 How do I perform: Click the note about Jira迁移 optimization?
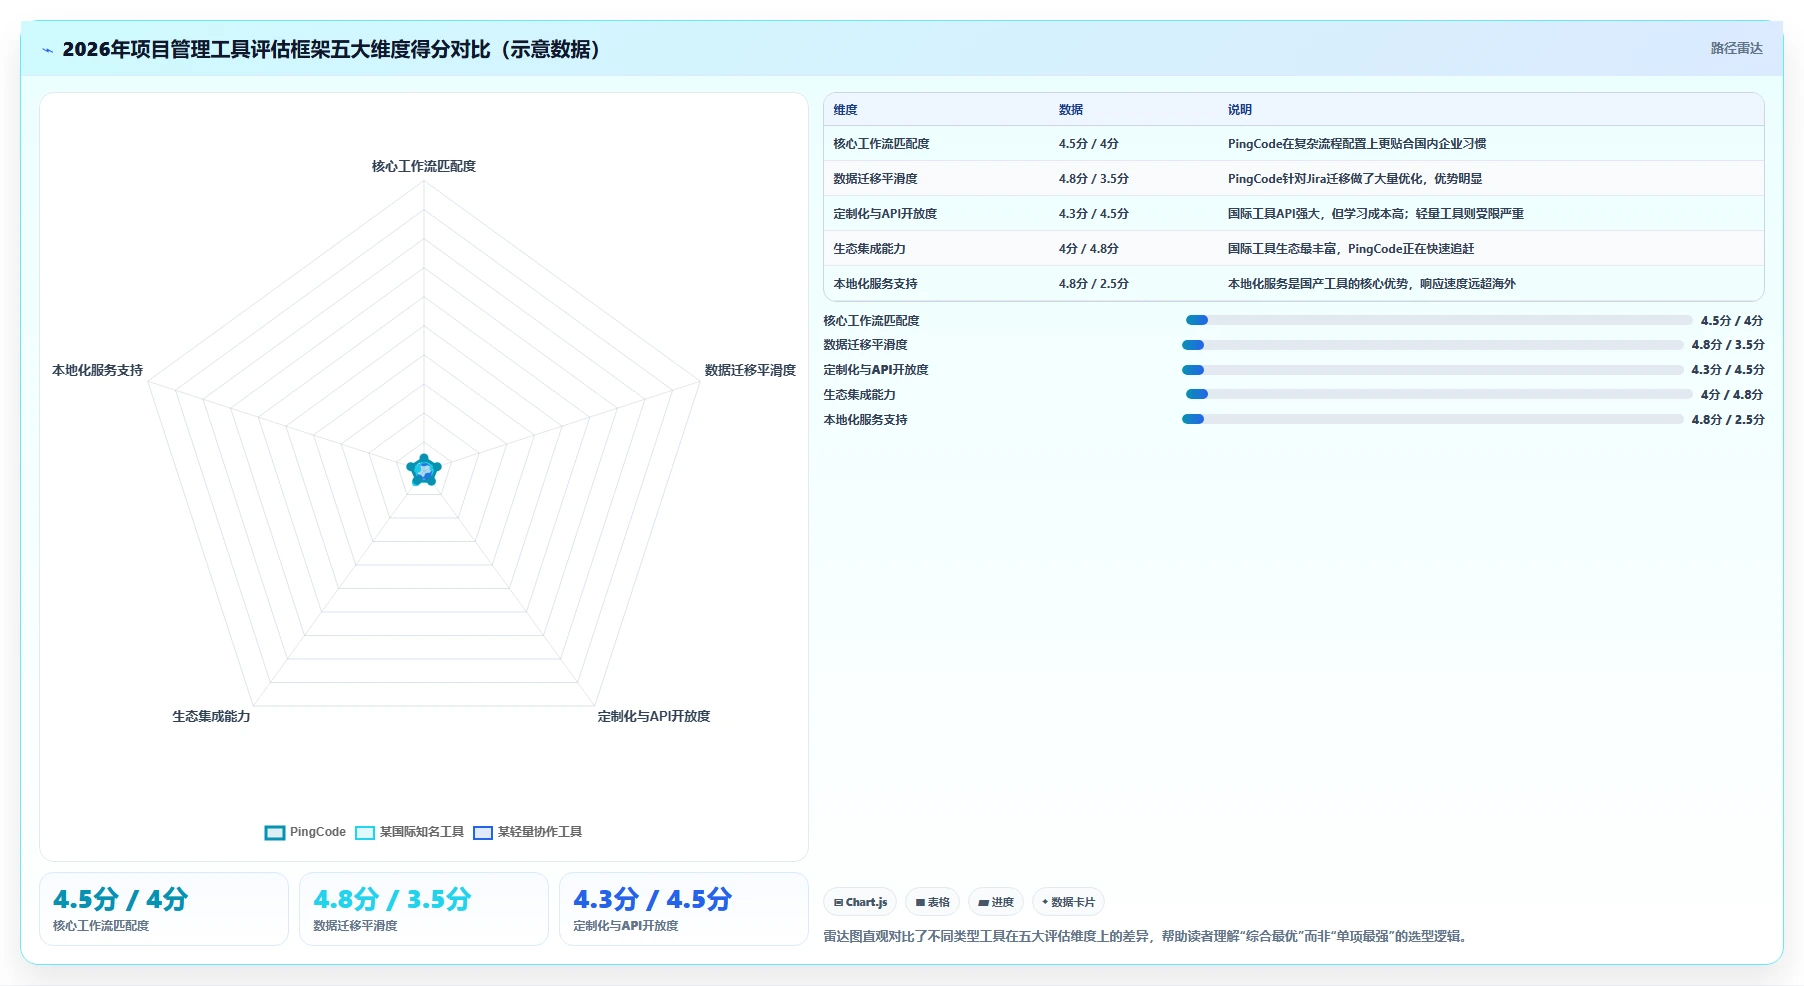click(x=1355, y=179)
